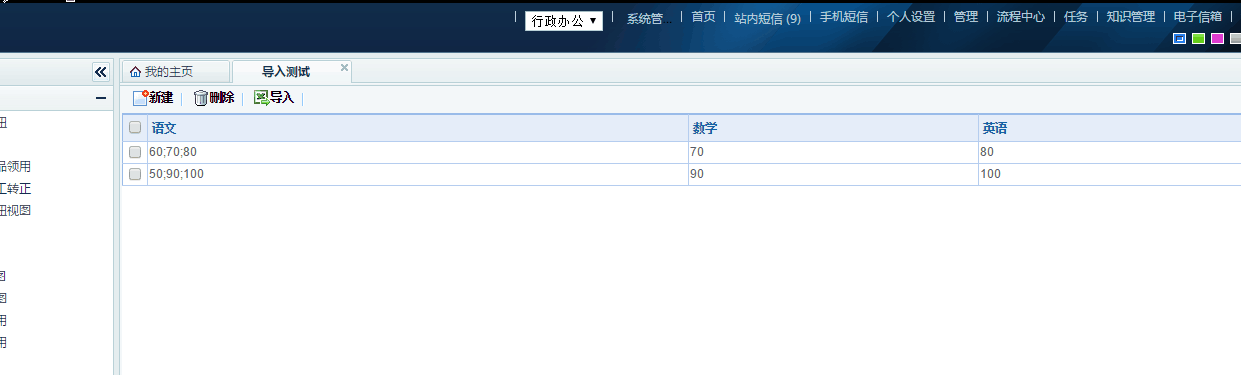Collapse the sidebar panel with minus button
The width and height of the screenshot is (1241, 375).
click(100, 98)
